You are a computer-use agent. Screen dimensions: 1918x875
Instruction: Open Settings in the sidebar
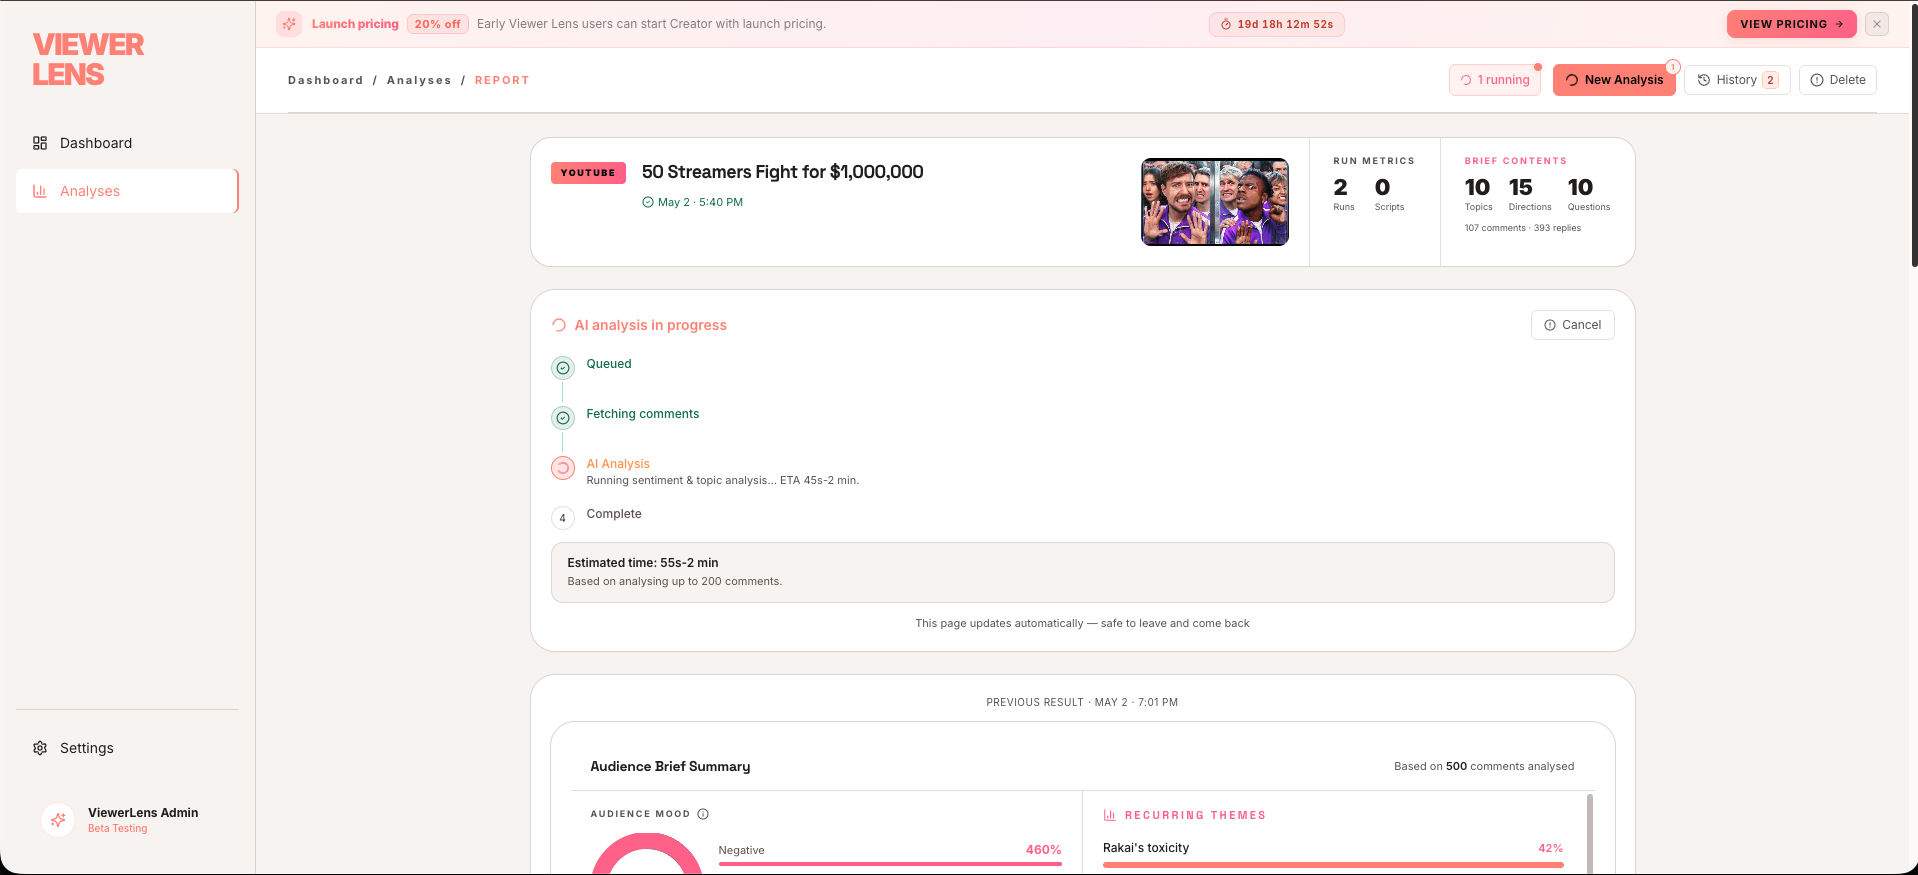click(x=127, y=748)
